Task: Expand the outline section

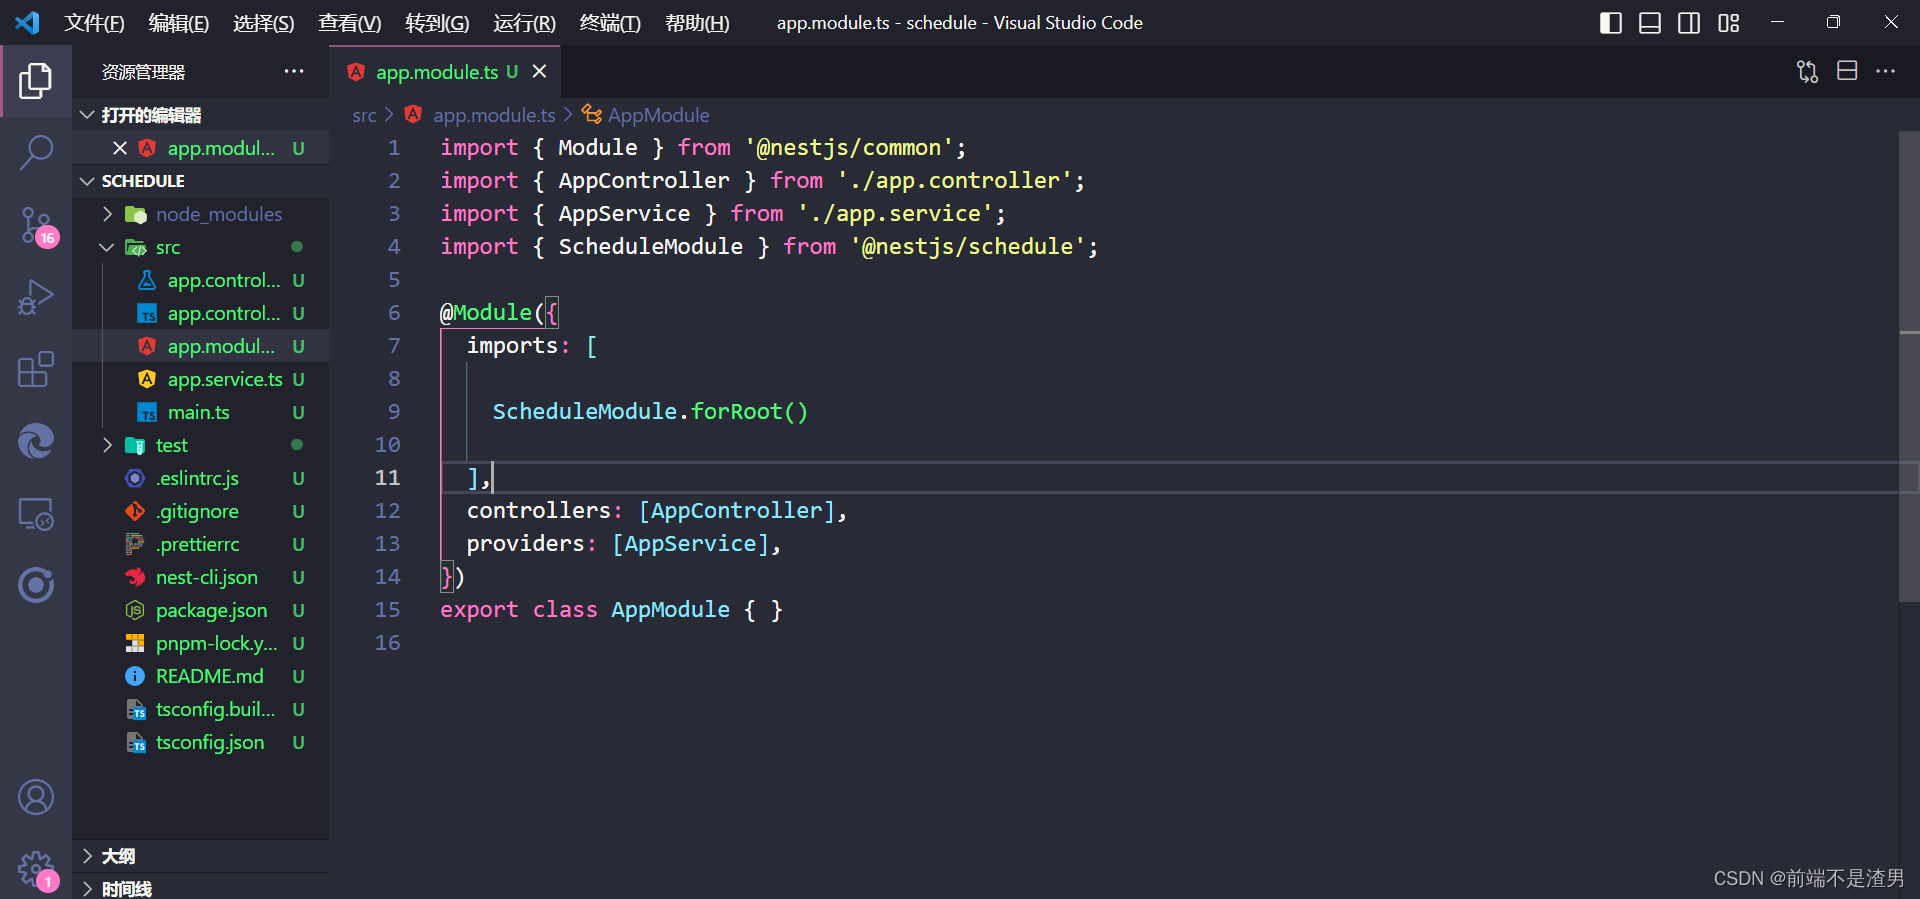Action: coord(87,856)
